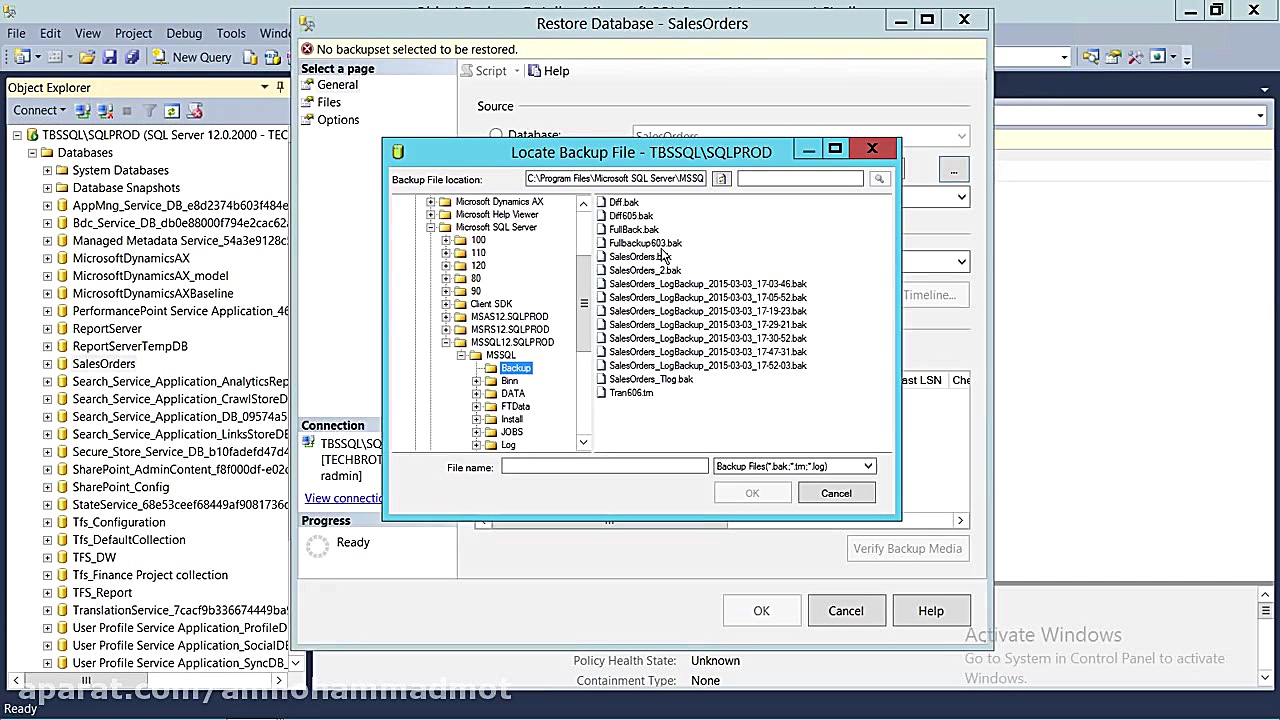Select the SalesOrders_Tlog.bak backup file

650,379
